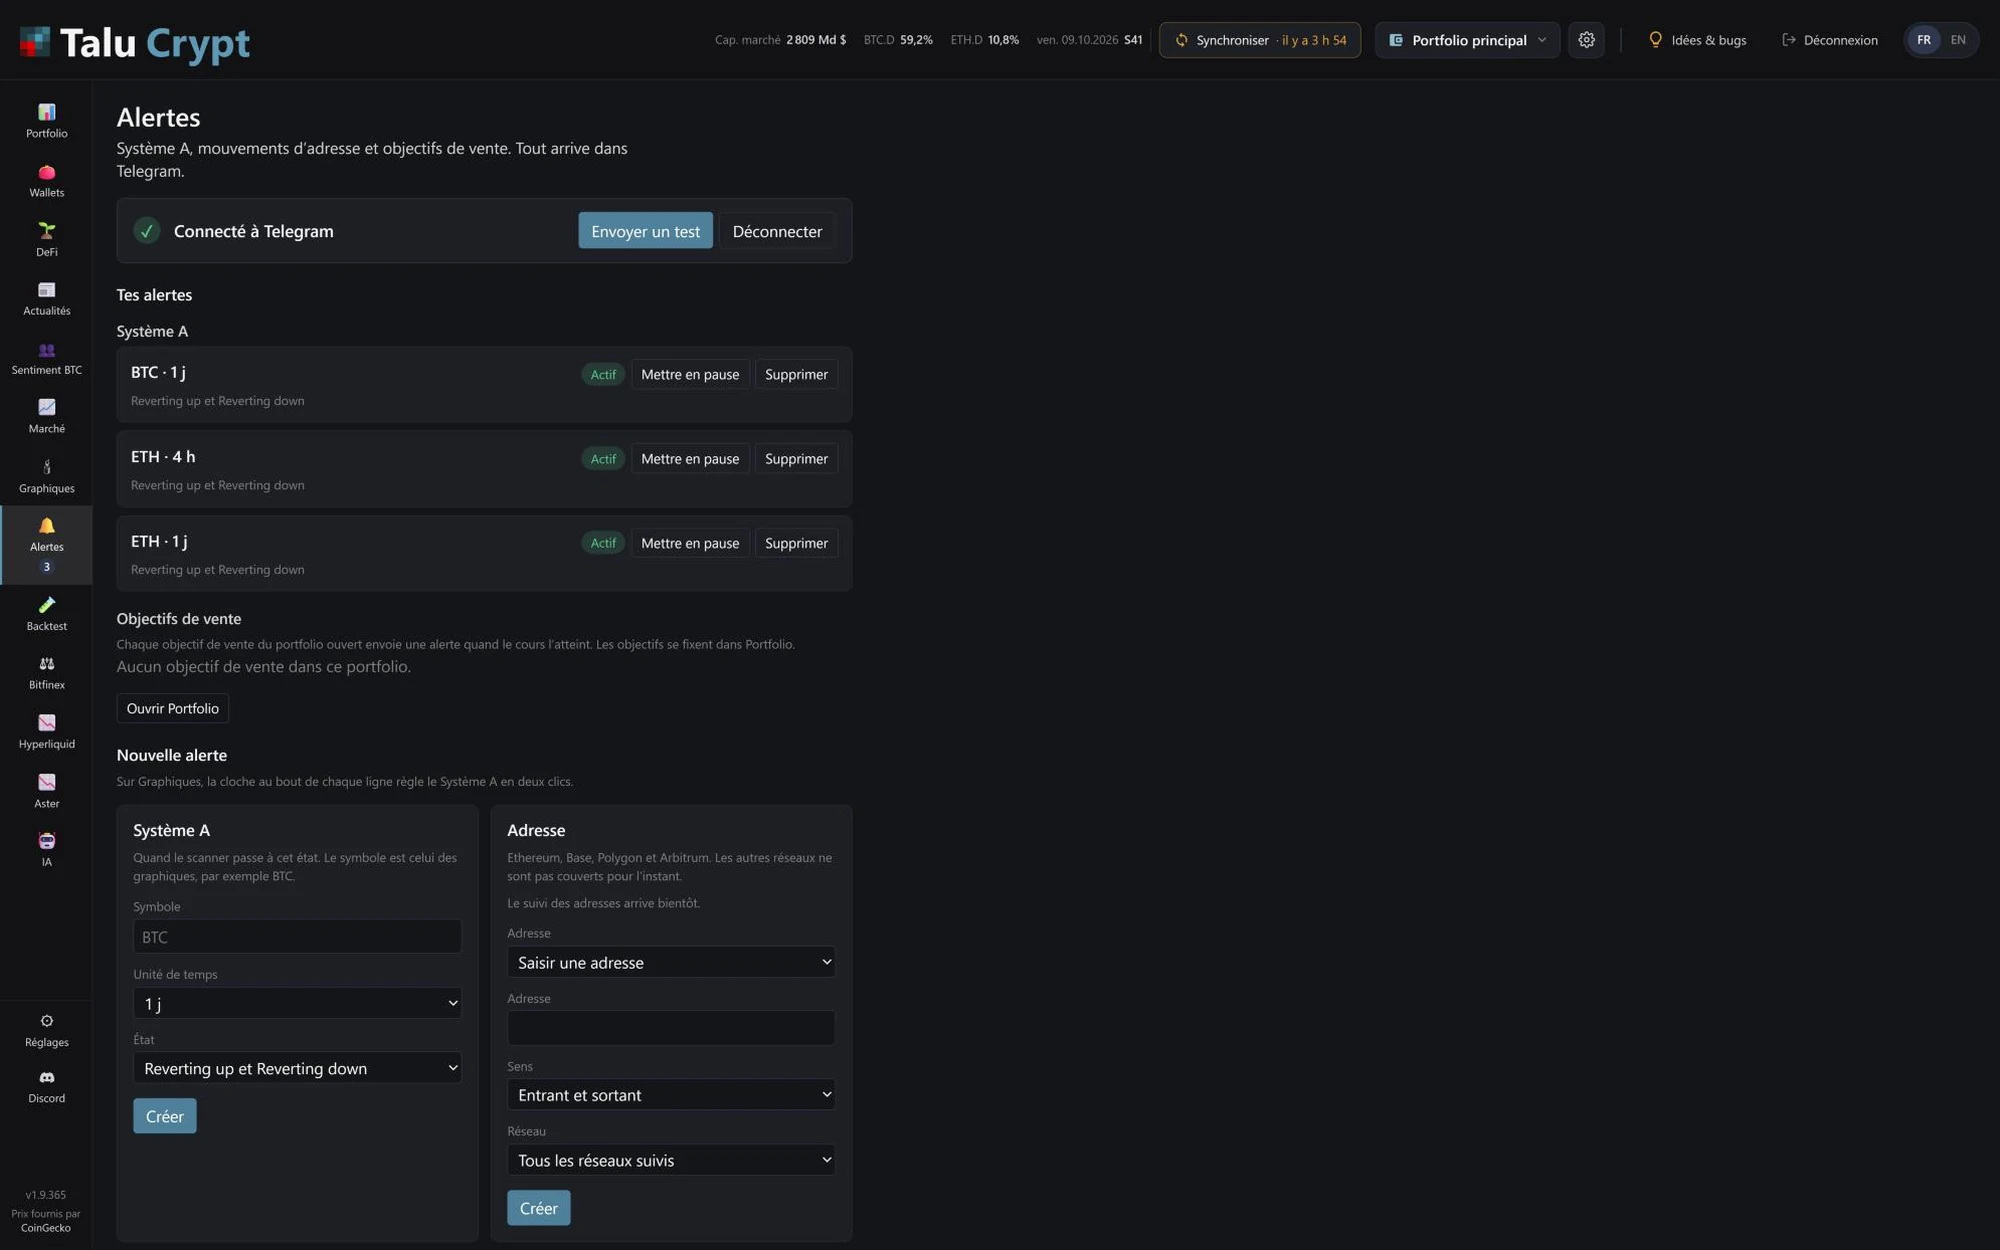Click Idées & bugs in header
Viewport: 2000px width, 1250px height.
click(1697, 40)
